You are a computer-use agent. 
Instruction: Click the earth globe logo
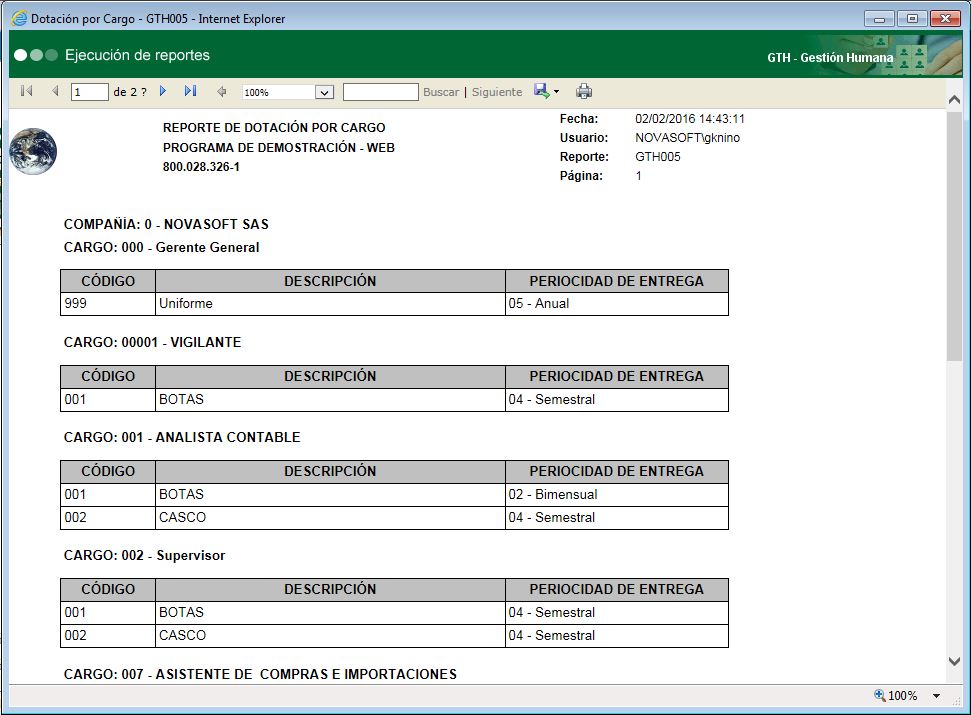click(x=33, y=151)
